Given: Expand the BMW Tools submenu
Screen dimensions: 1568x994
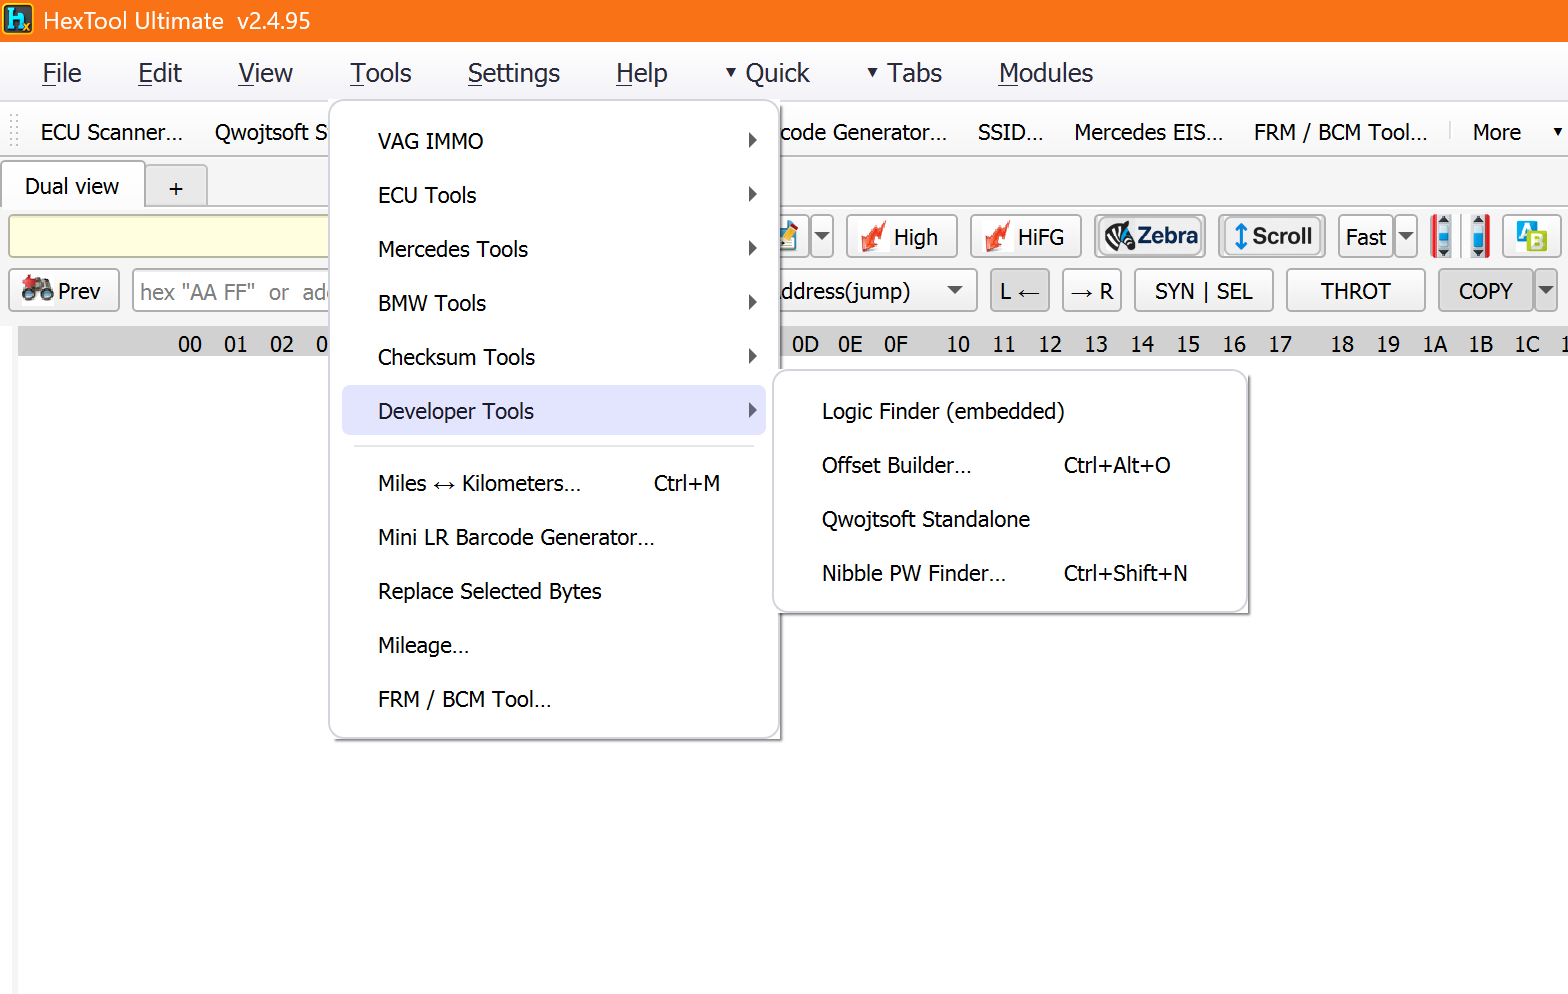Looking at the screenshot, I should pyautogui.click(x=554, y=303).
